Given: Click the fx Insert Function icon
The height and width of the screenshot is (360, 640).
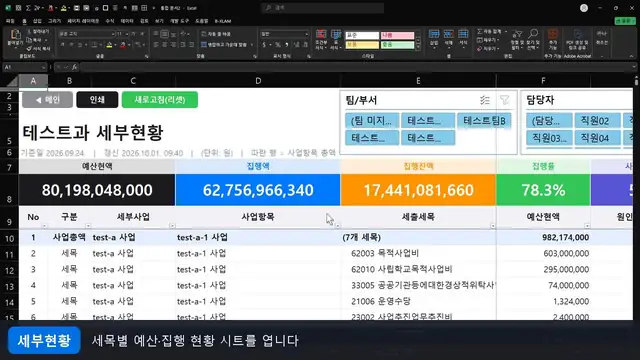Looking at the screenshot, I should (74, 67).
